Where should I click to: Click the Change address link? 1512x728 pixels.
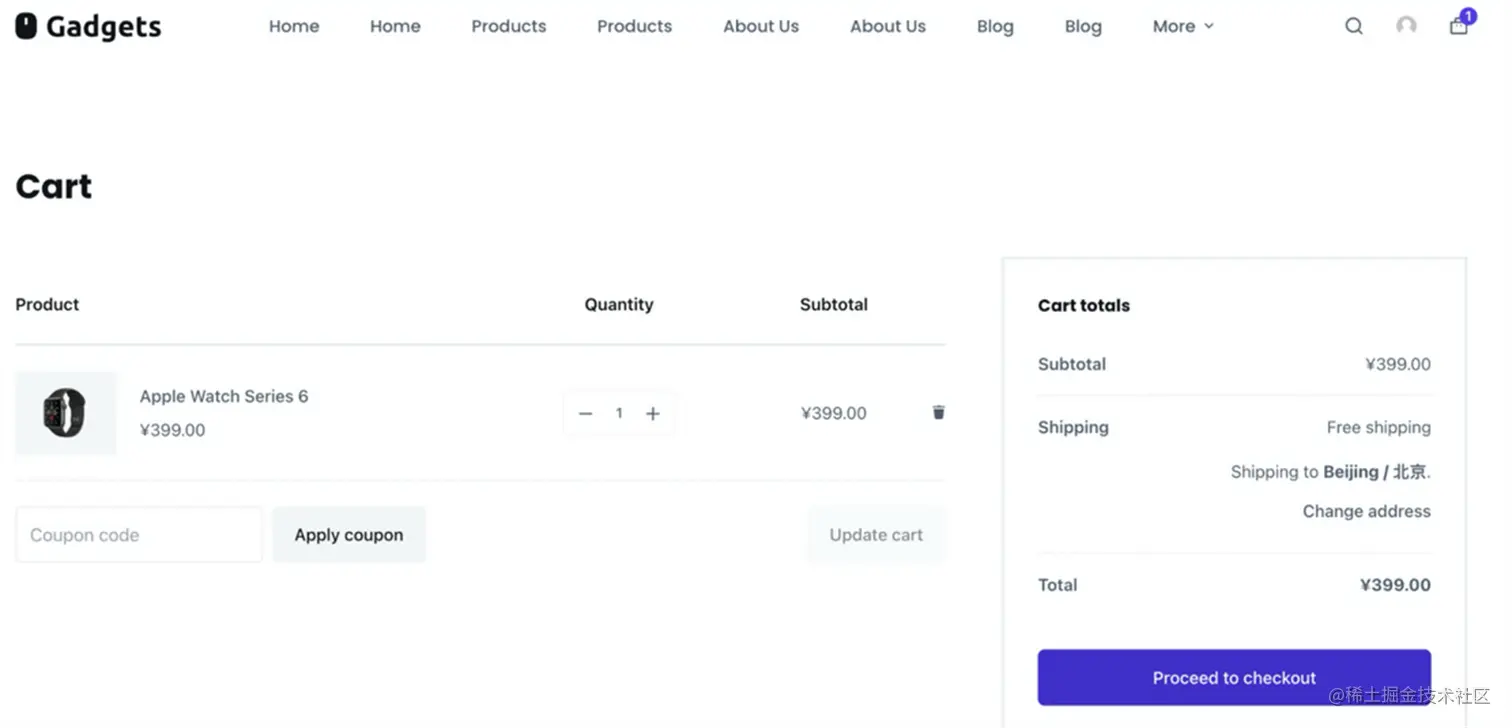(x=1366, y=511)
